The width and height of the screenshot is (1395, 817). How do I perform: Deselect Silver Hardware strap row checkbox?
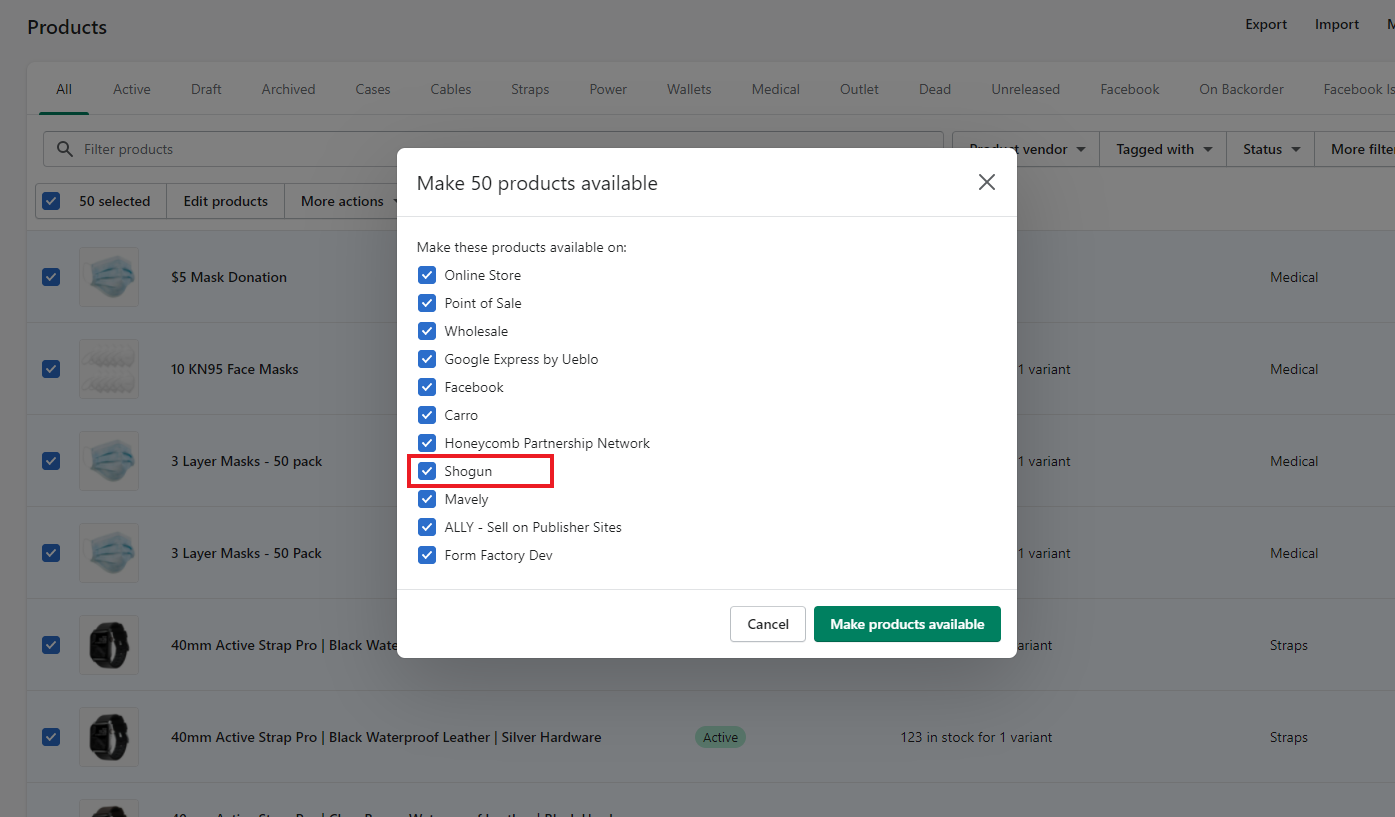(x=51, y=737)
